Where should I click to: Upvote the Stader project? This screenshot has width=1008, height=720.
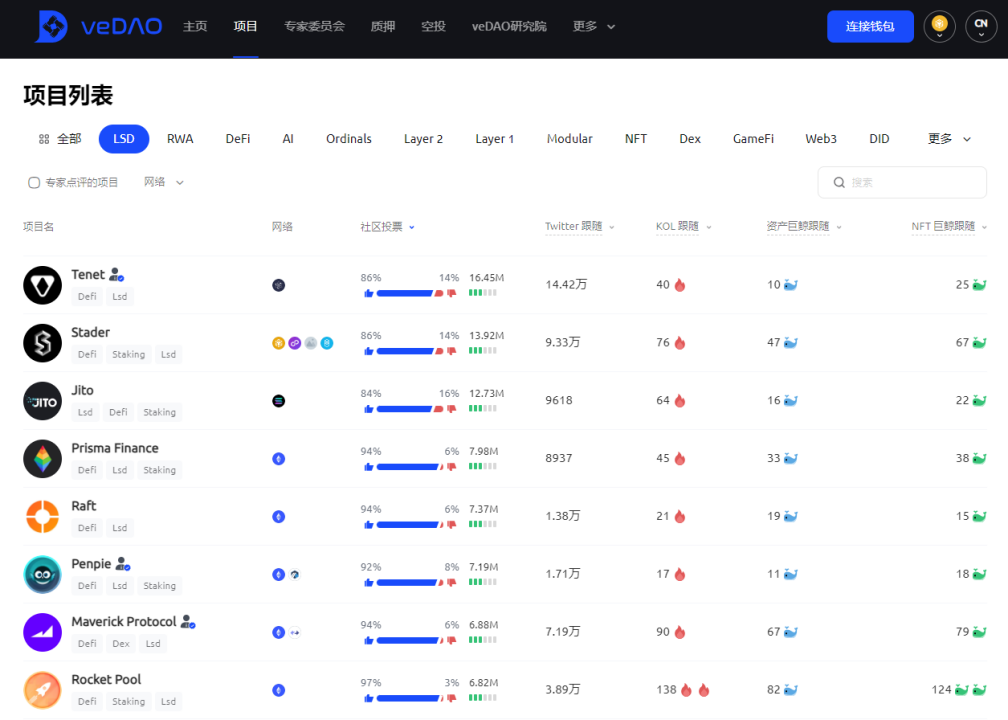coord(368,351)
